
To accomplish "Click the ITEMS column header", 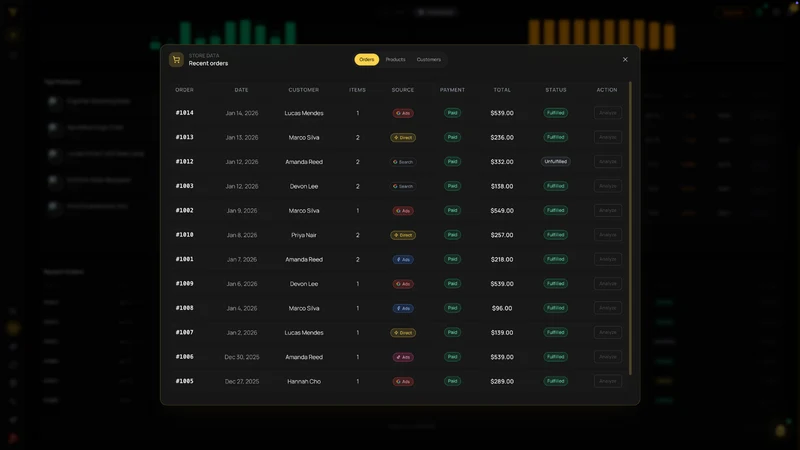I will coord(357,90).
